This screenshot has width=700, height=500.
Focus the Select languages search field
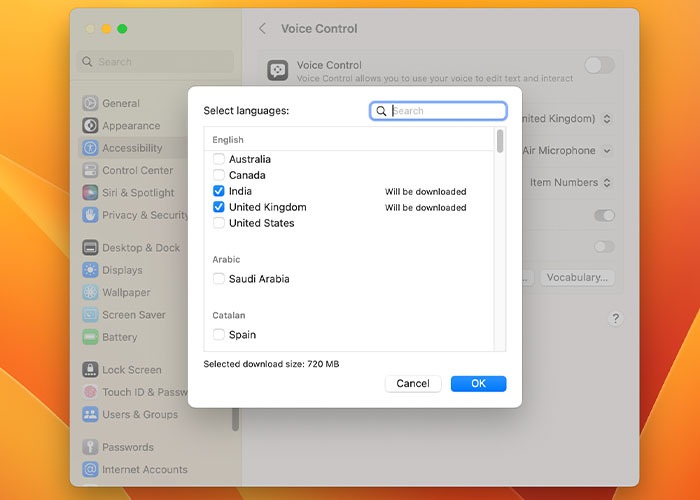click(438, 111)
